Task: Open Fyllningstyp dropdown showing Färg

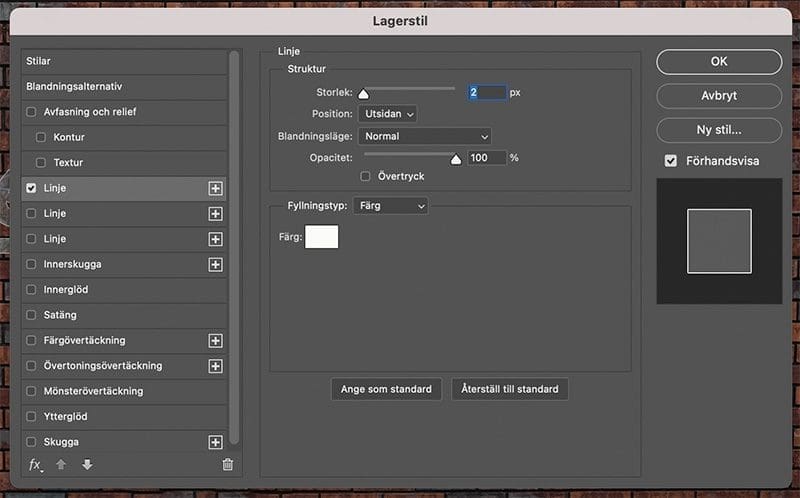Action: click(391, 206)
